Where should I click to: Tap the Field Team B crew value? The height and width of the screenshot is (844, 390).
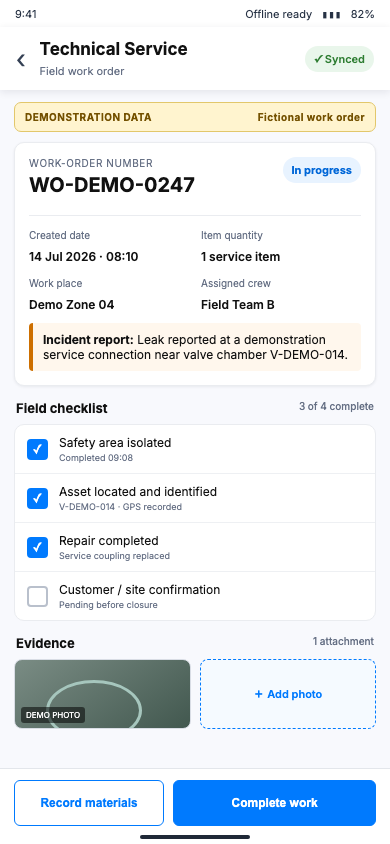[238, 305]
